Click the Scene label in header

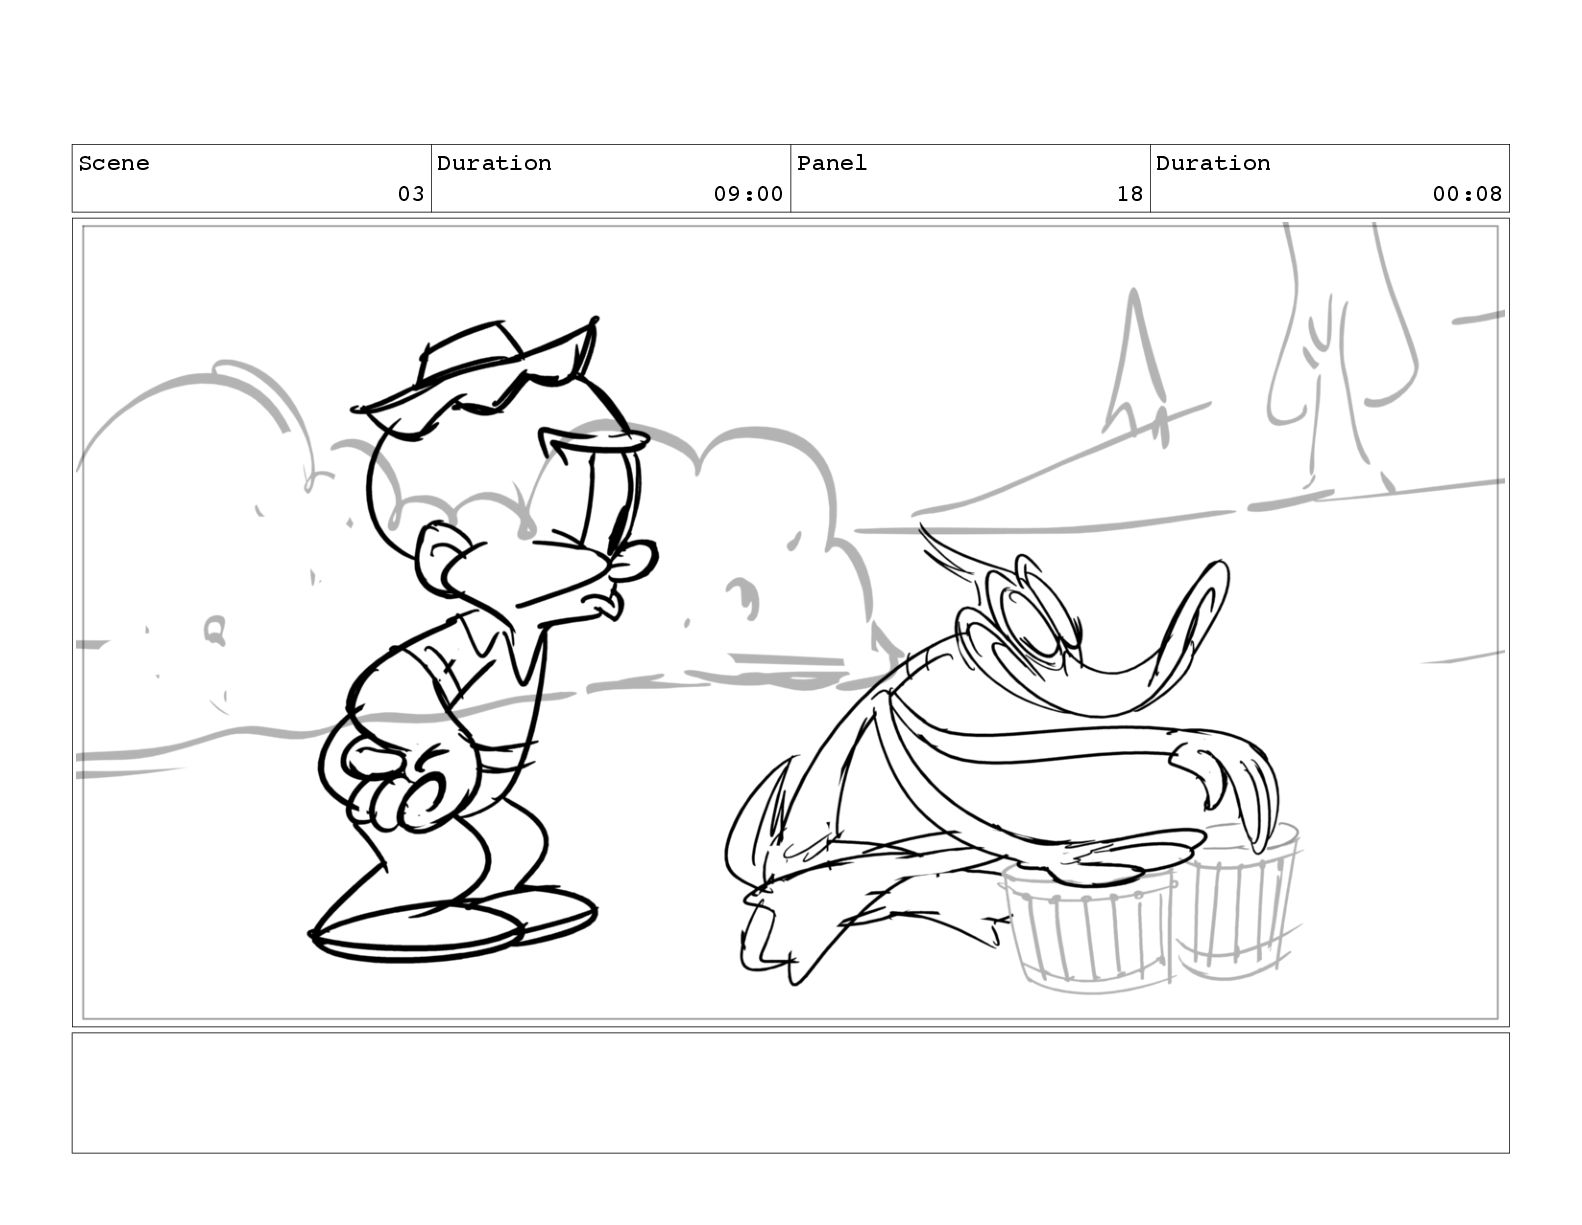click(x=114, y=163)
